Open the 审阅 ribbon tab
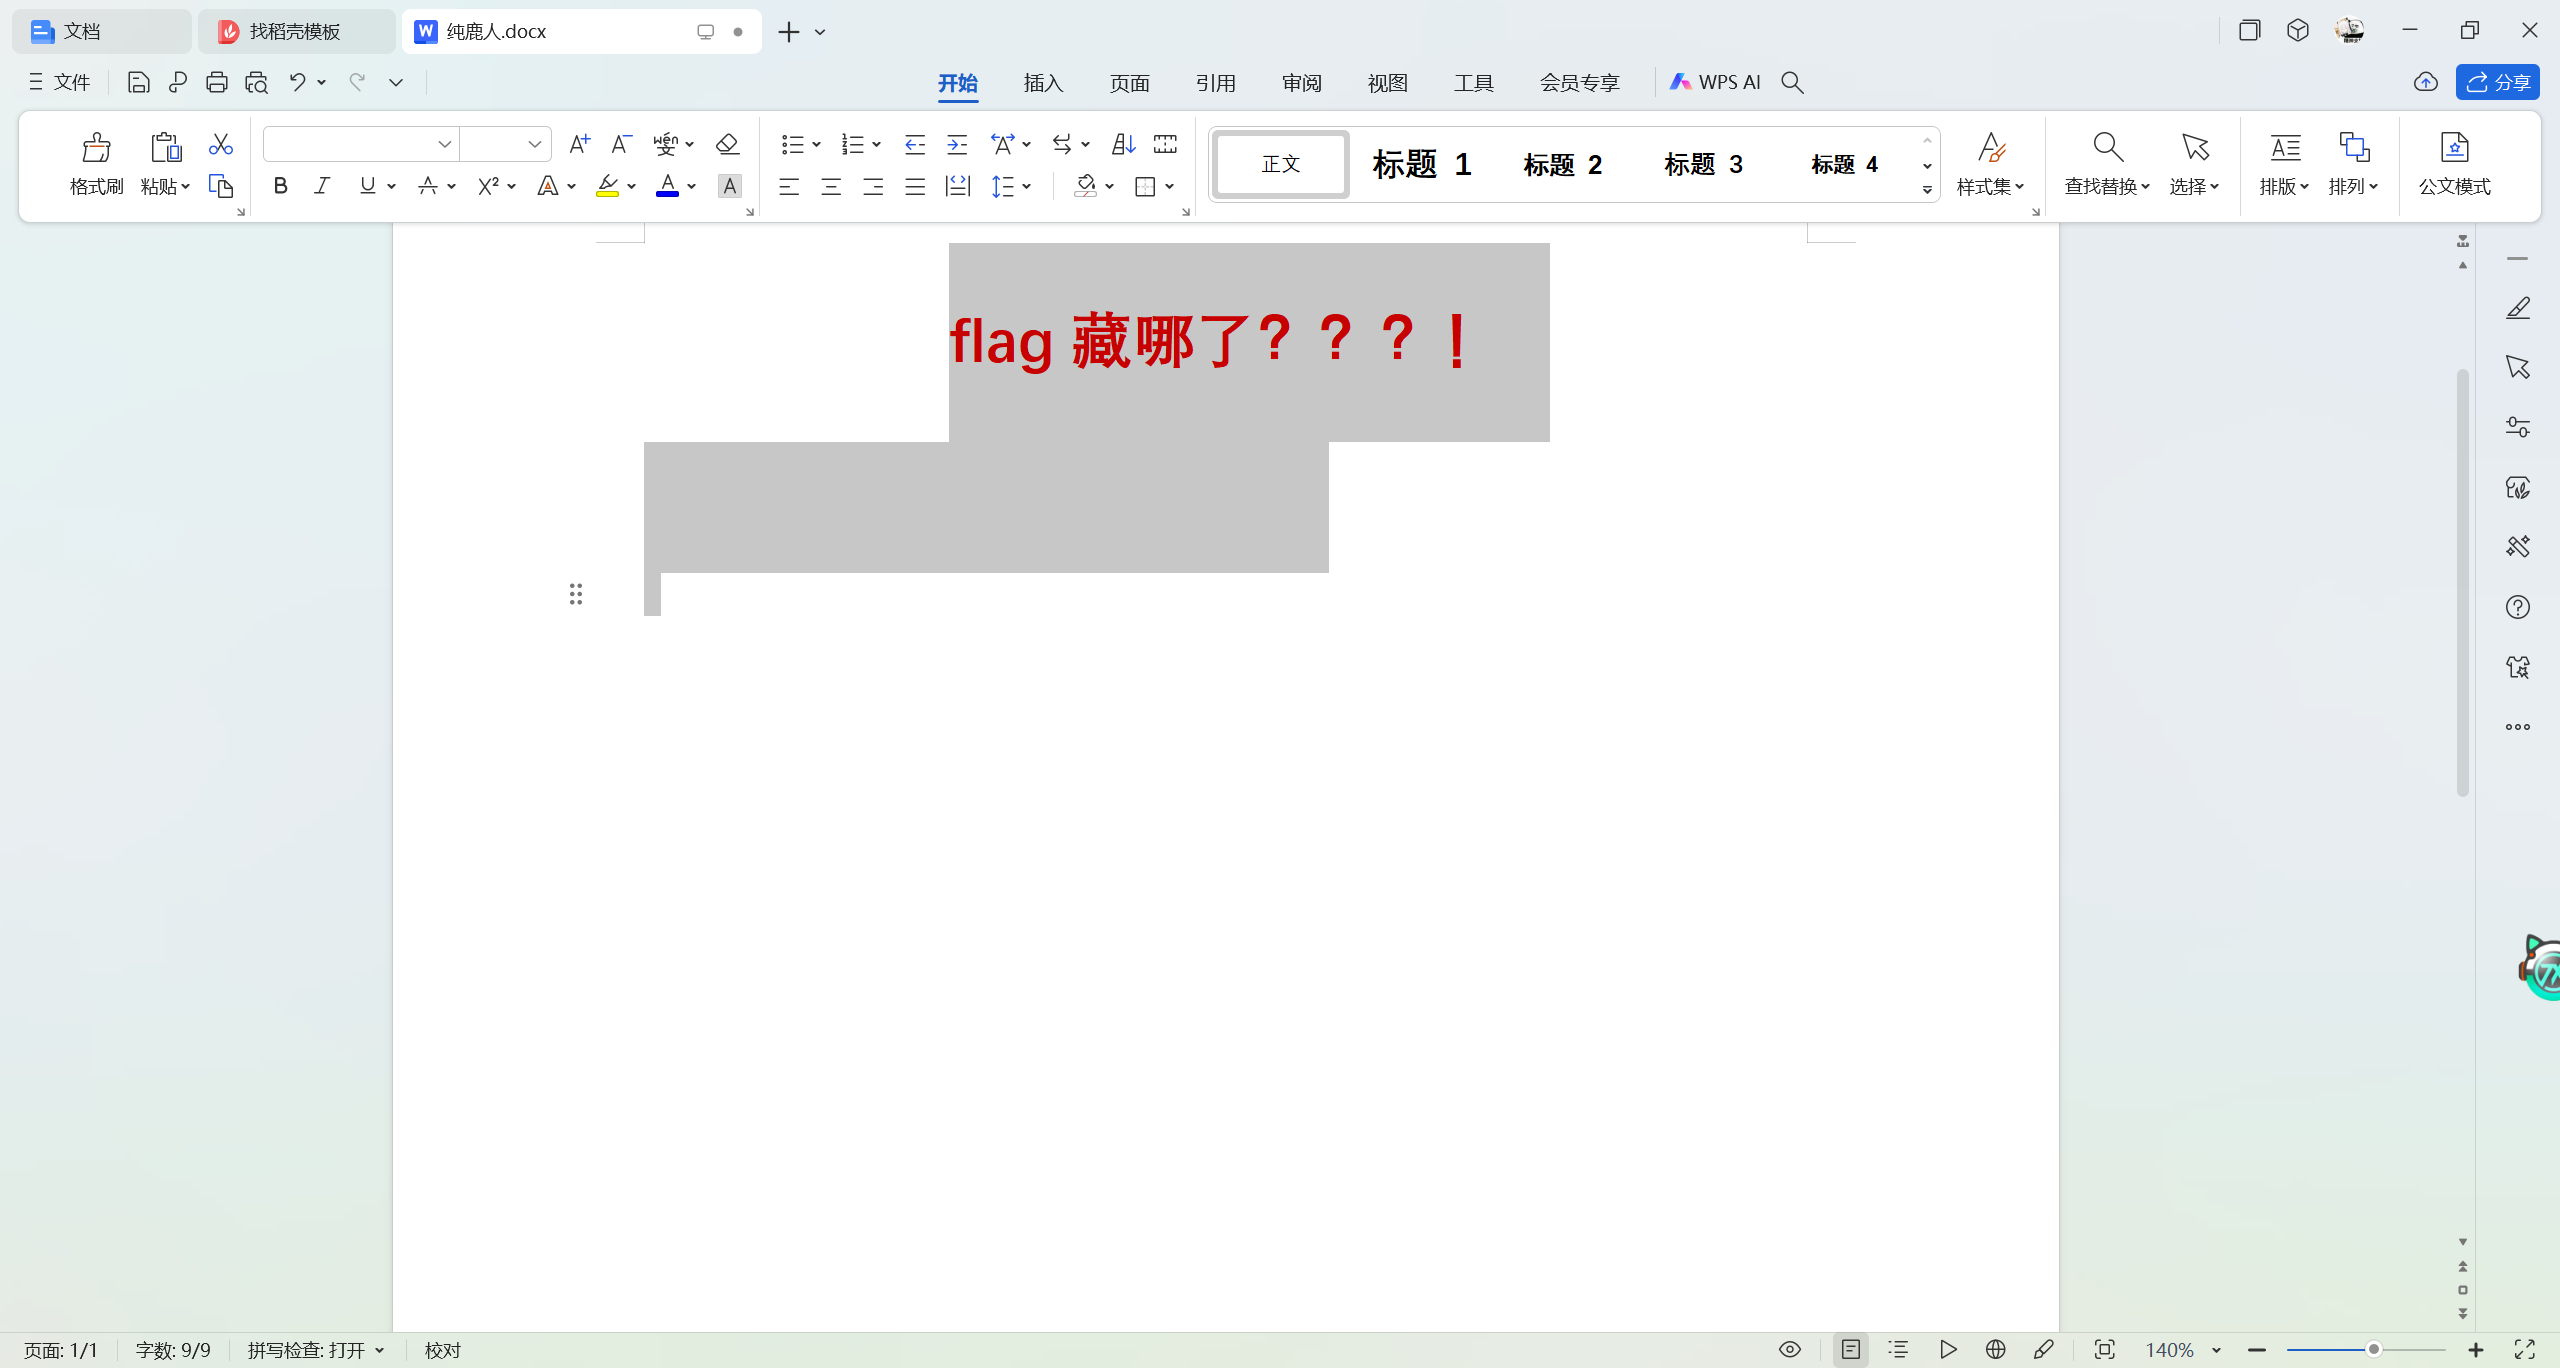 1300,82
